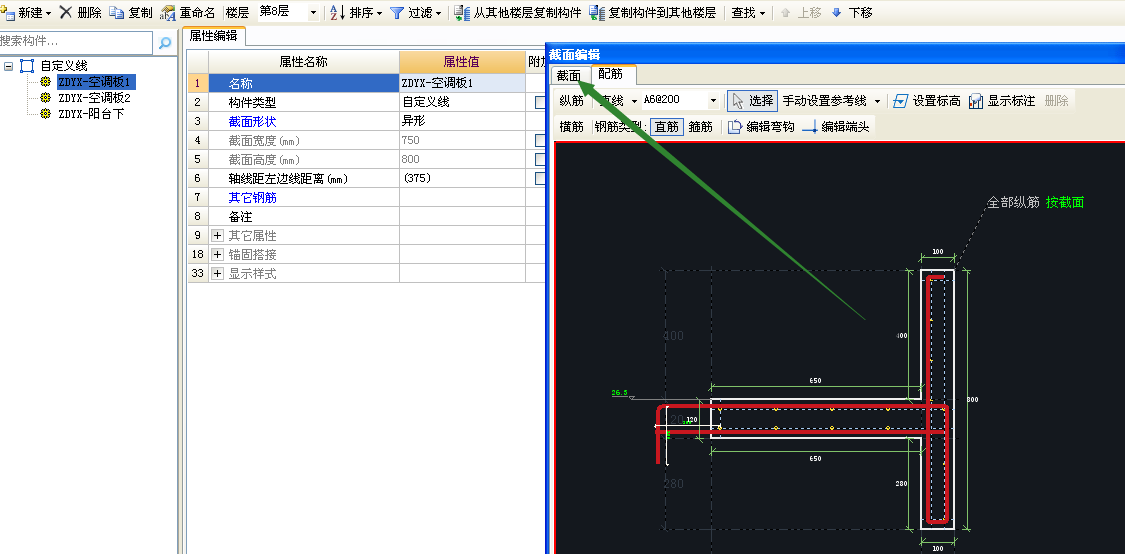
Task: Select ZDYX-空调板2 in tree
Action: (95, 98)
